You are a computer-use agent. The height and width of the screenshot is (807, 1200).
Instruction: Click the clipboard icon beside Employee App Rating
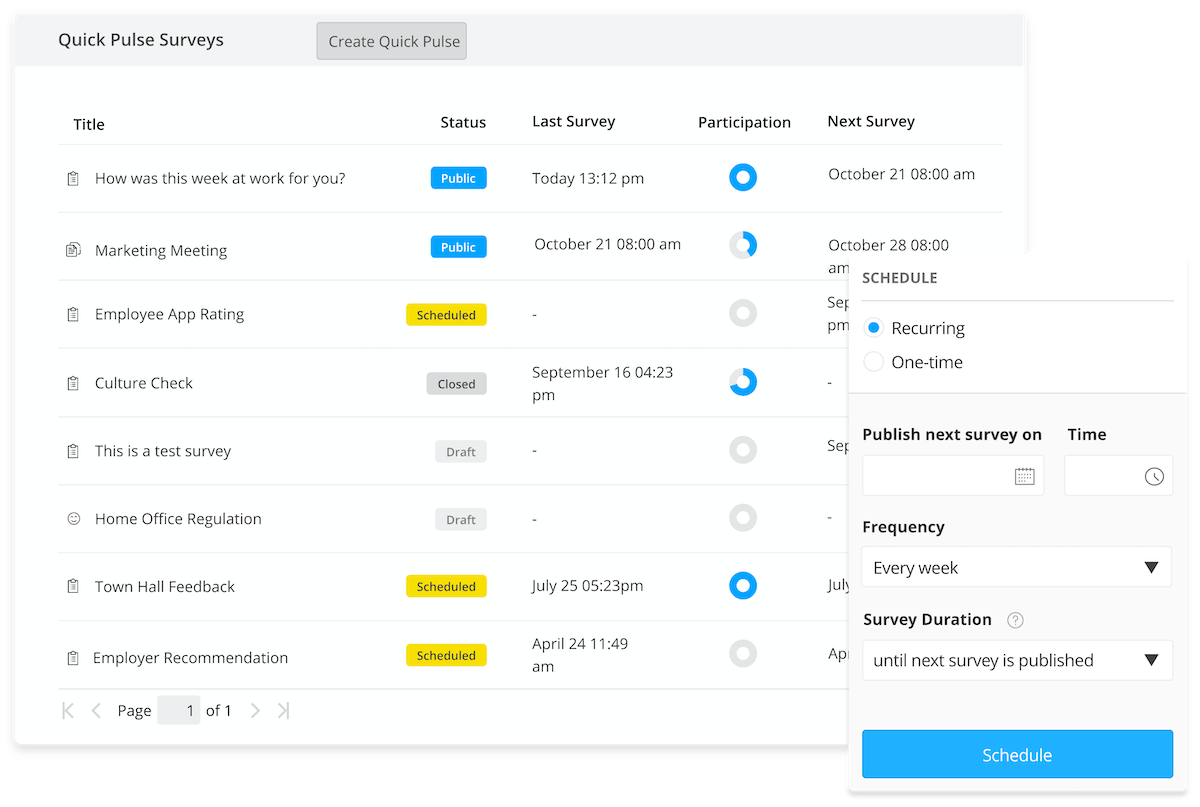(x=73, y=314)
